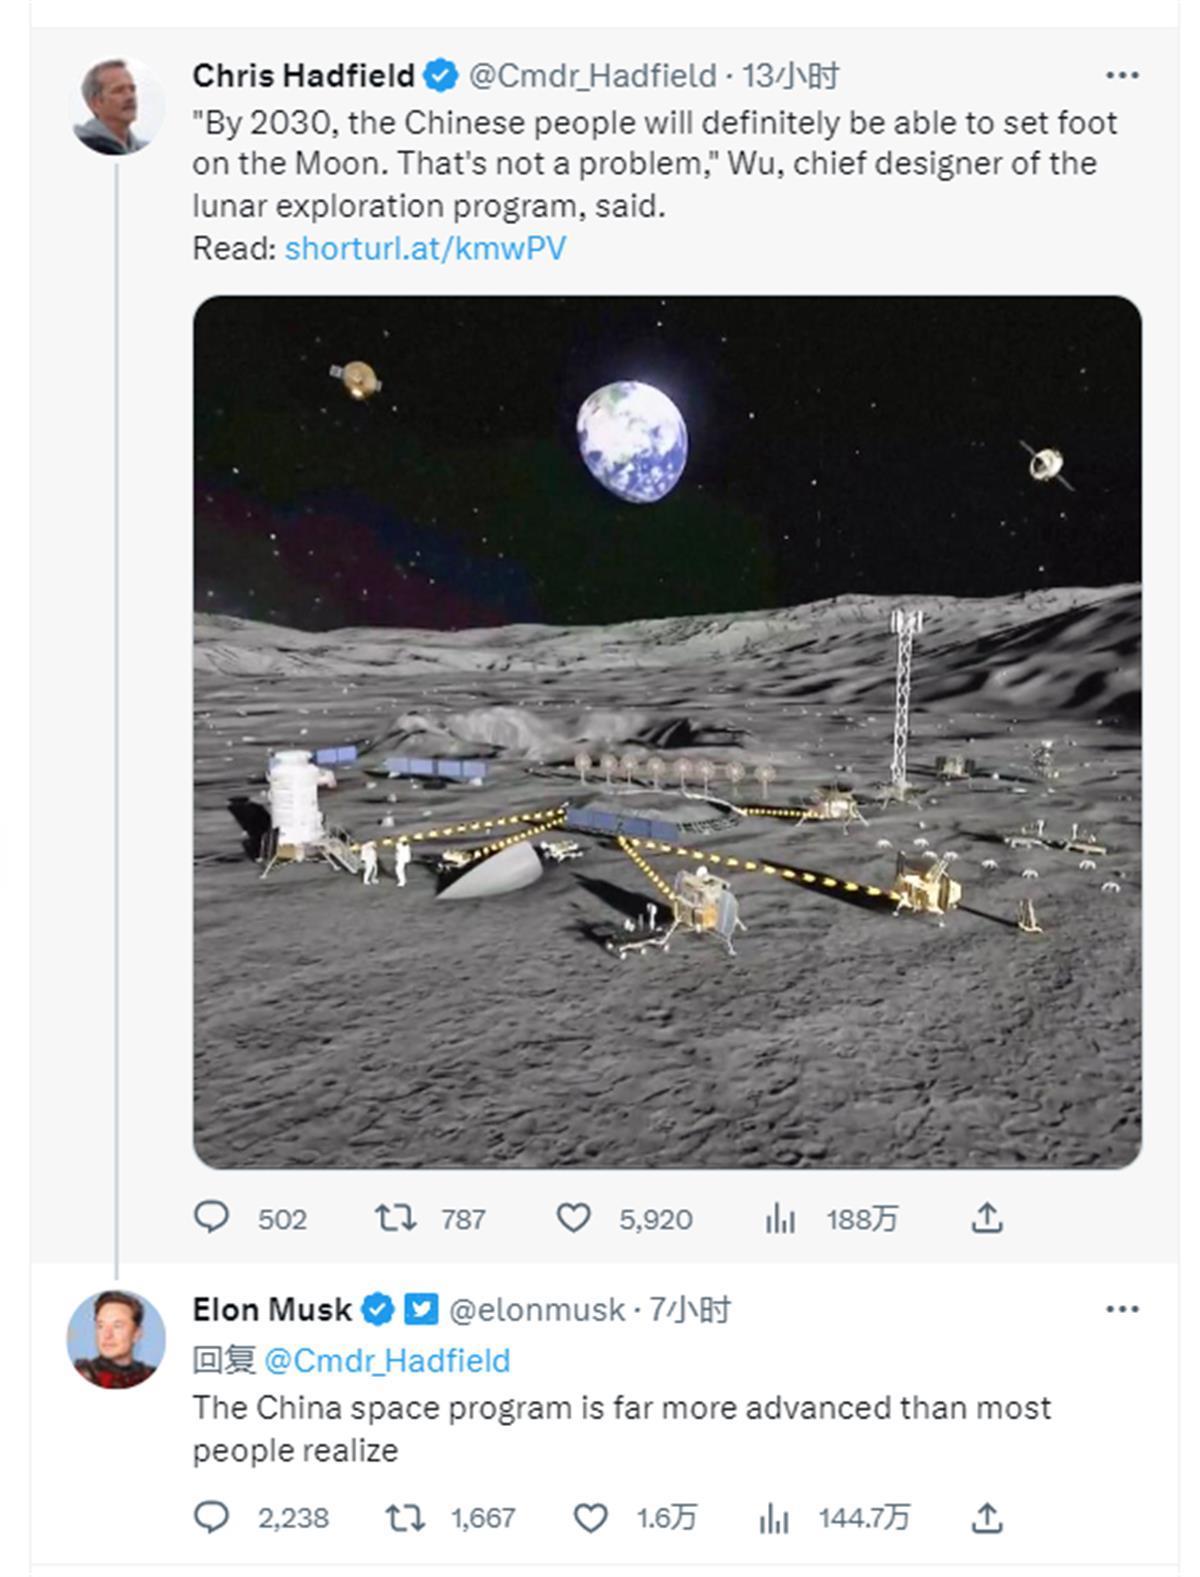Image resolution: width=1200 pixels, height=1577 pixels.
Task: Click the Chris Hadfield display name
Action: tap(303, 75)
